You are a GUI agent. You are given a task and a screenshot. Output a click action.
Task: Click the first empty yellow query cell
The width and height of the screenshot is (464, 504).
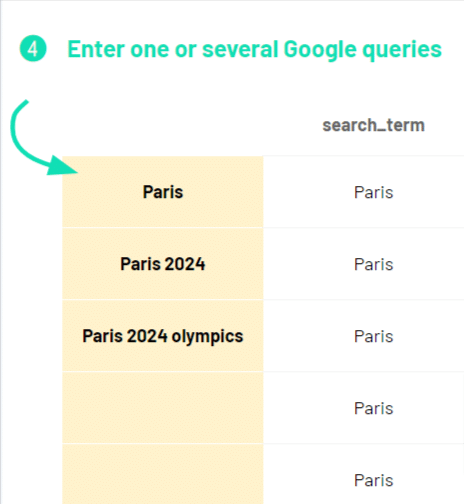163,408
